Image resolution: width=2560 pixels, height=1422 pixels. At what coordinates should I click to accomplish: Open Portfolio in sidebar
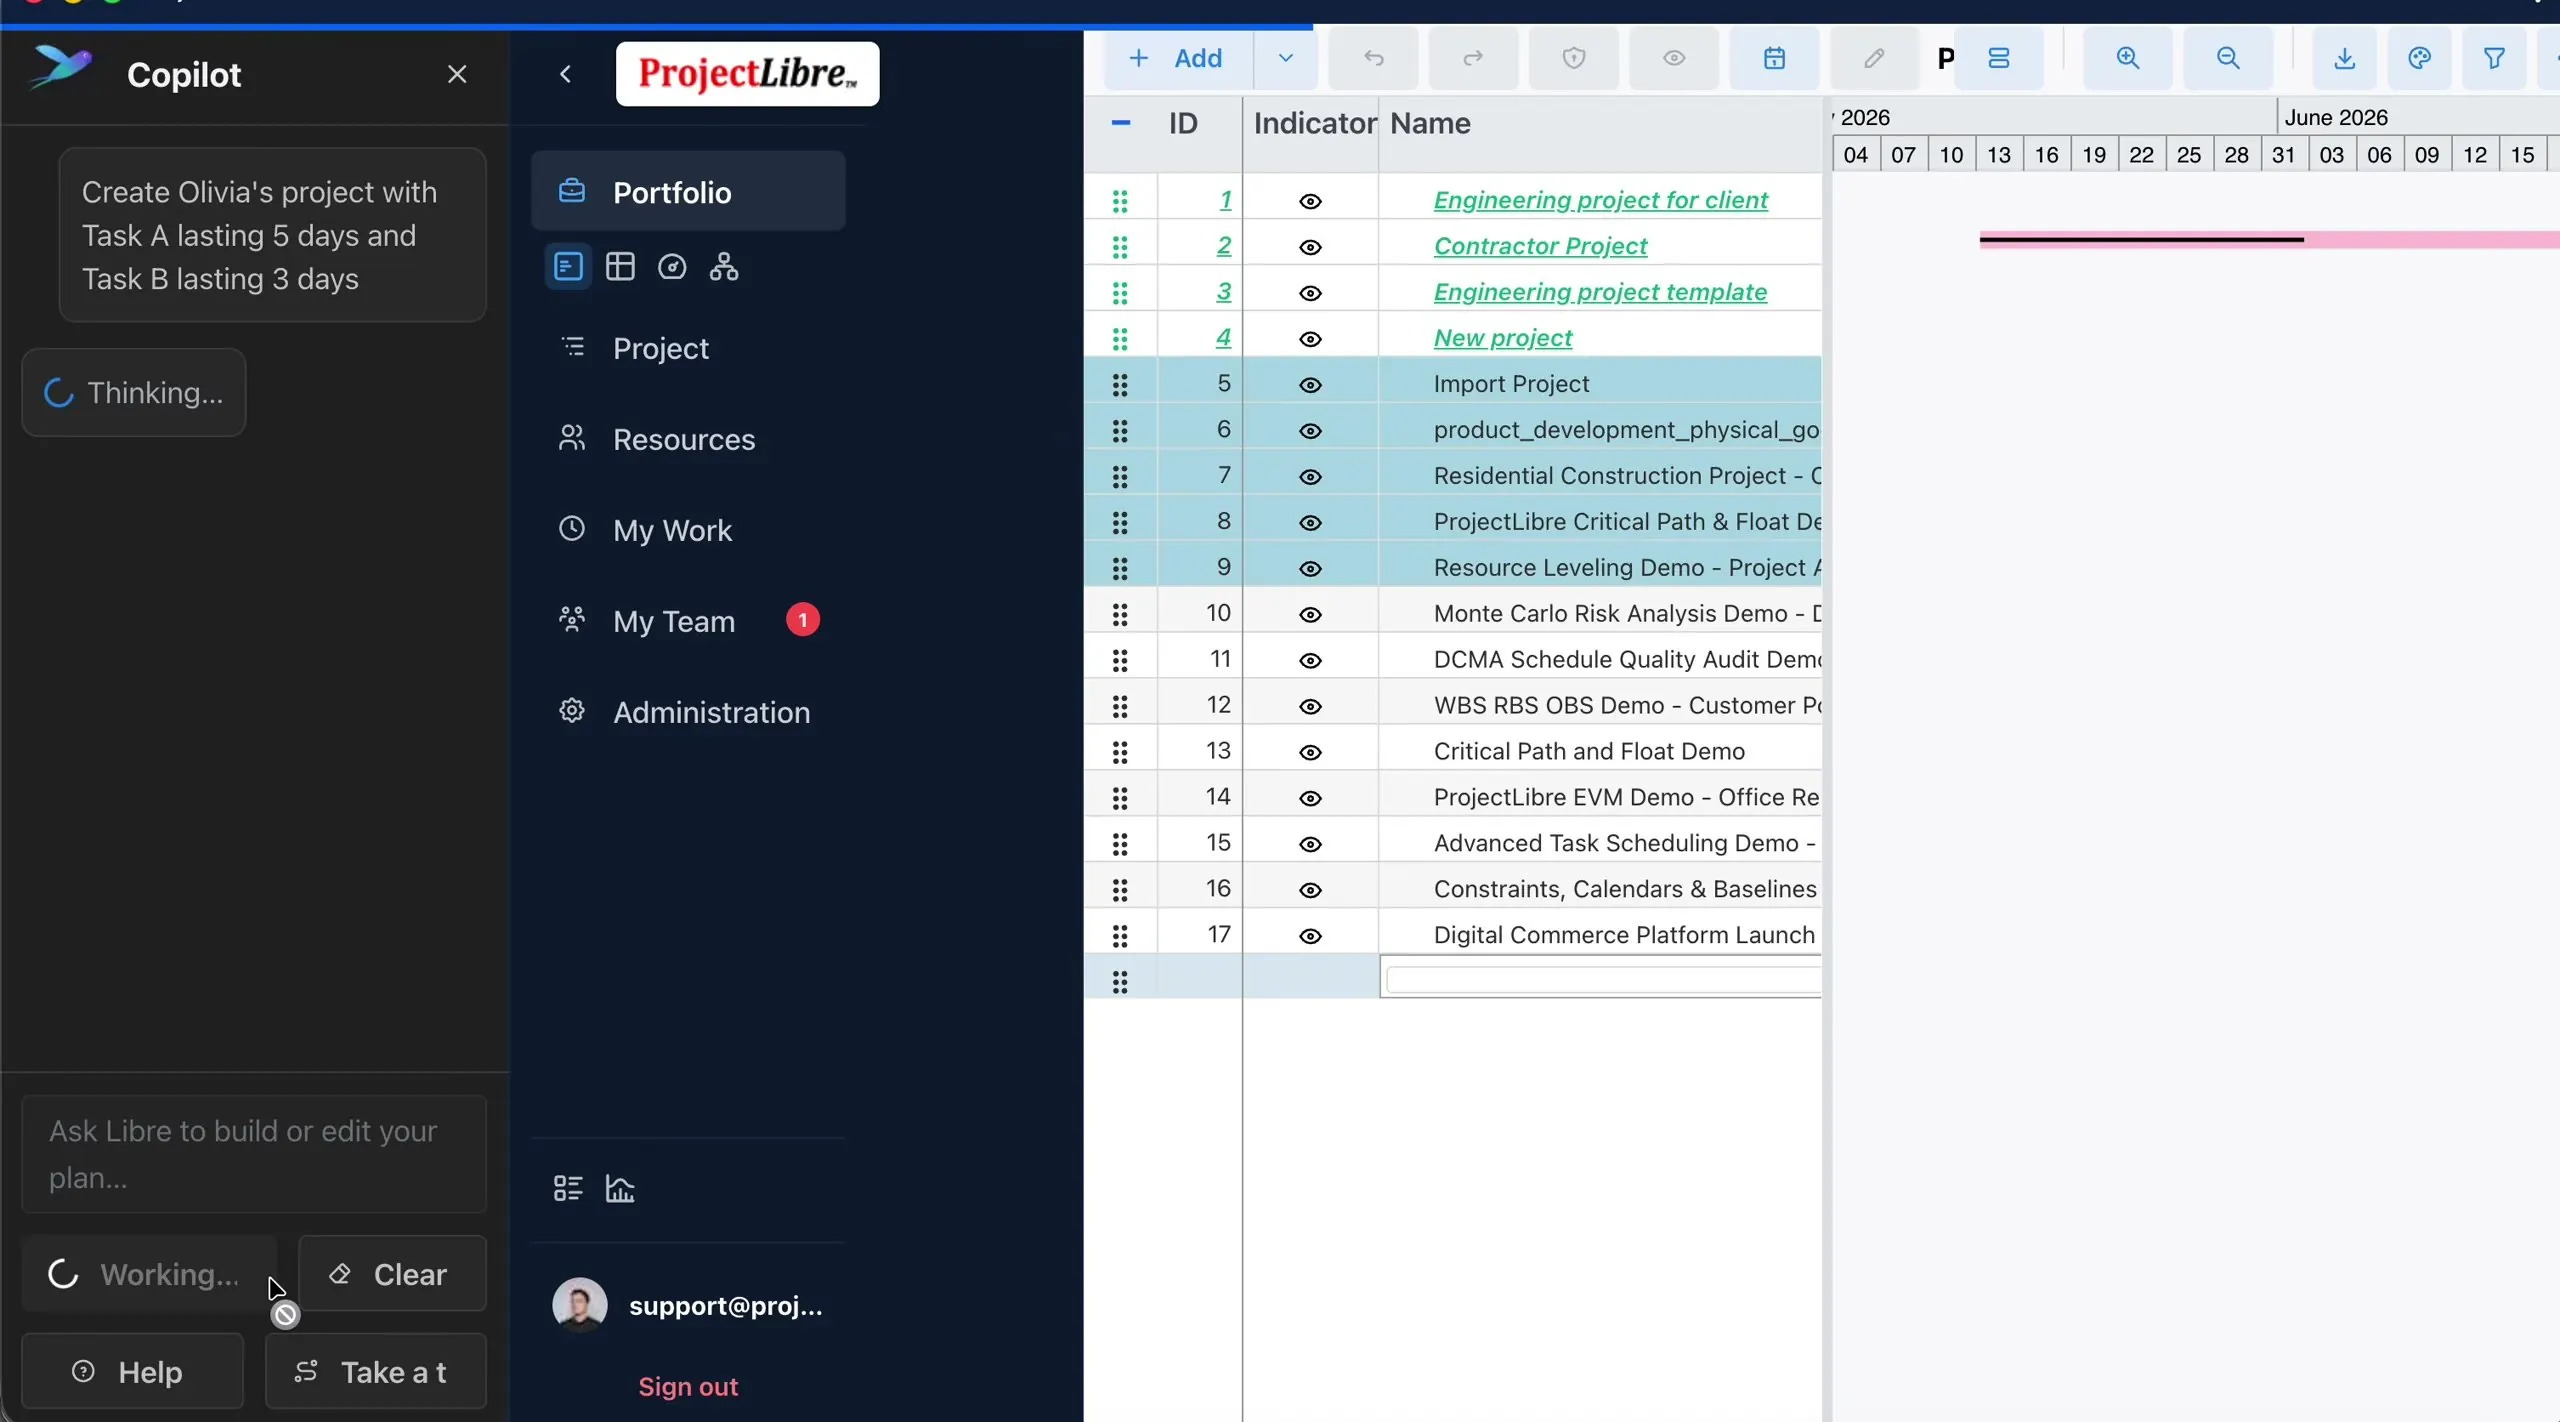tap(688, 192)
